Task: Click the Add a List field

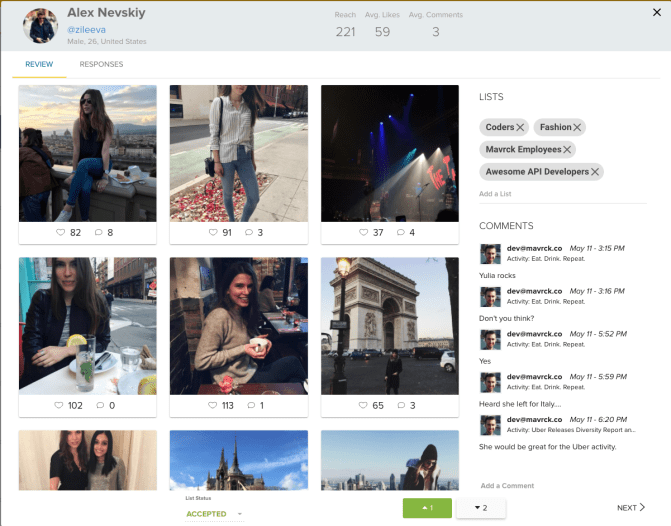Action: click(x=562, y=194)
